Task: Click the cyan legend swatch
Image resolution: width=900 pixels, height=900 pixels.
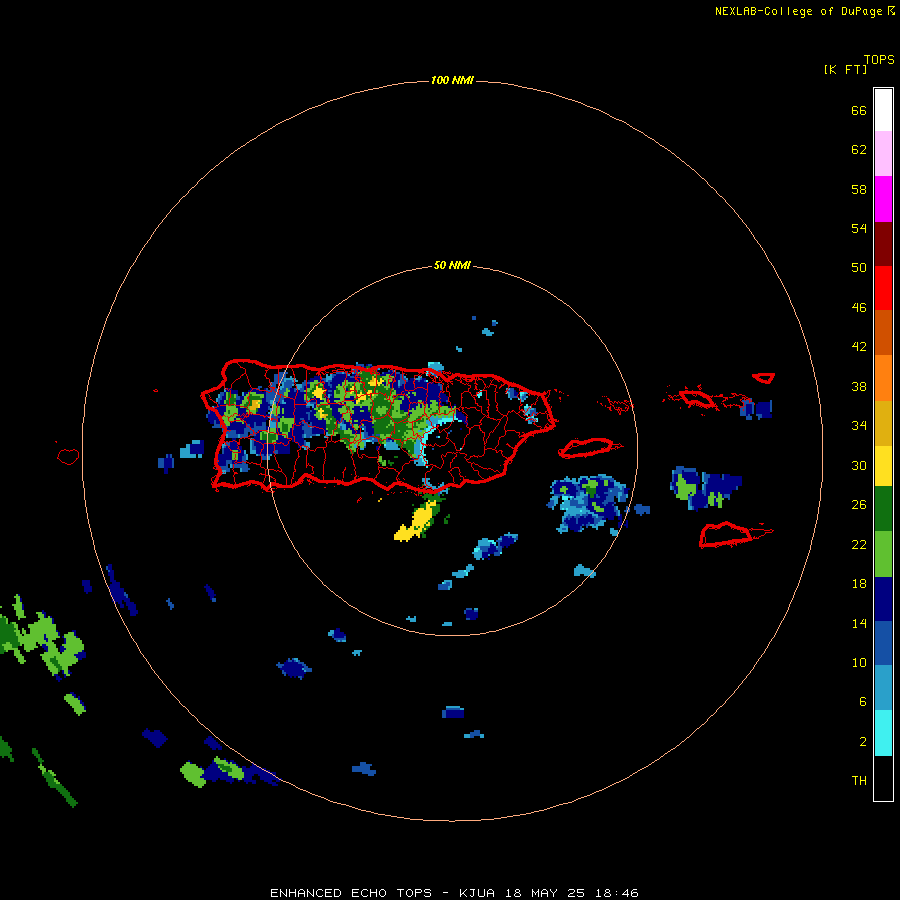Action: (x=883, y=733)
